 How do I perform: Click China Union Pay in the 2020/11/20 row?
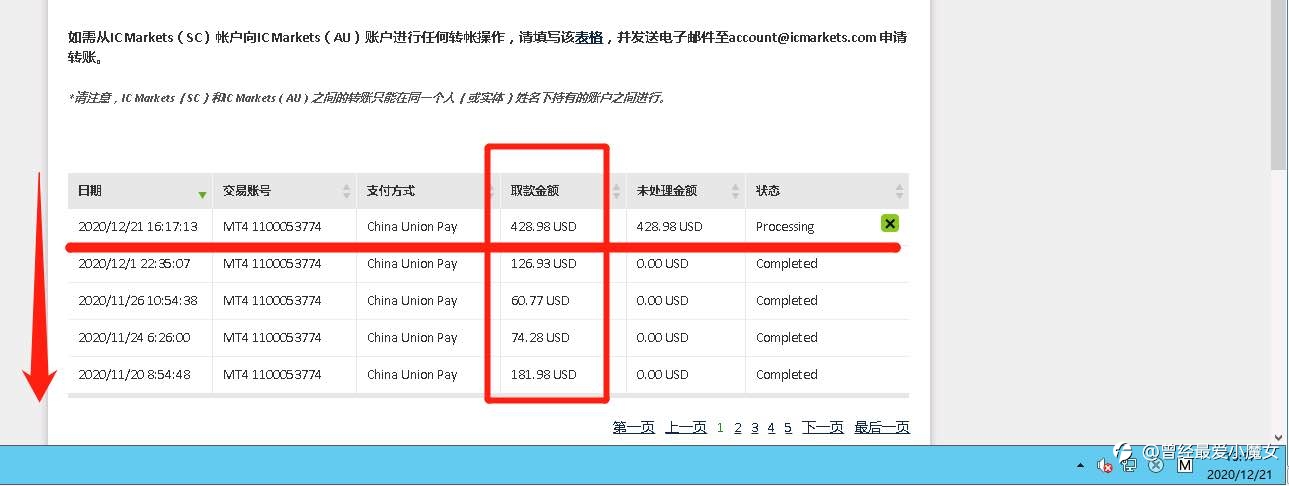coord(412,375)
